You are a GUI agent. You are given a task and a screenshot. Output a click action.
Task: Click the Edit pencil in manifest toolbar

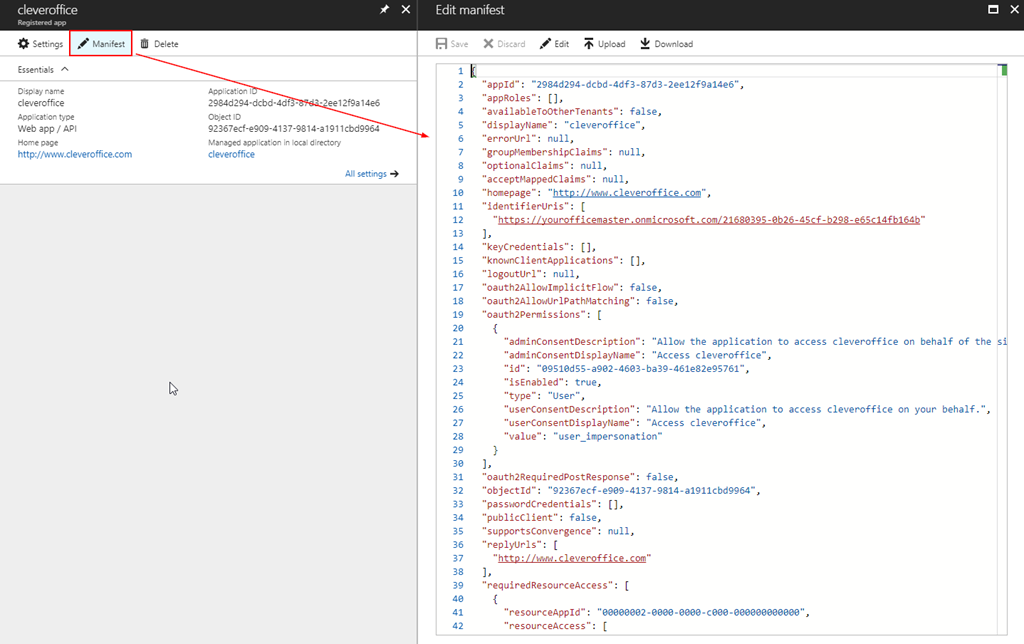554,44
